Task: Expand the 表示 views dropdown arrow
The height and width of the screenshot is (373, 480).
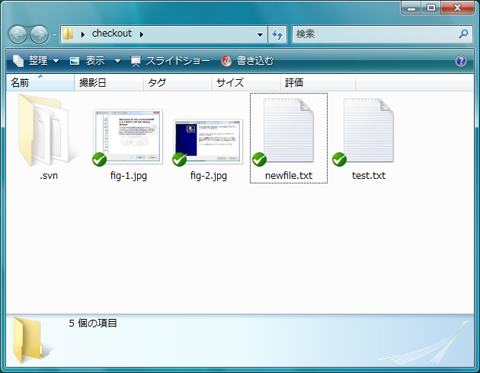Action: pyautogui.click(x=117, y=61)
